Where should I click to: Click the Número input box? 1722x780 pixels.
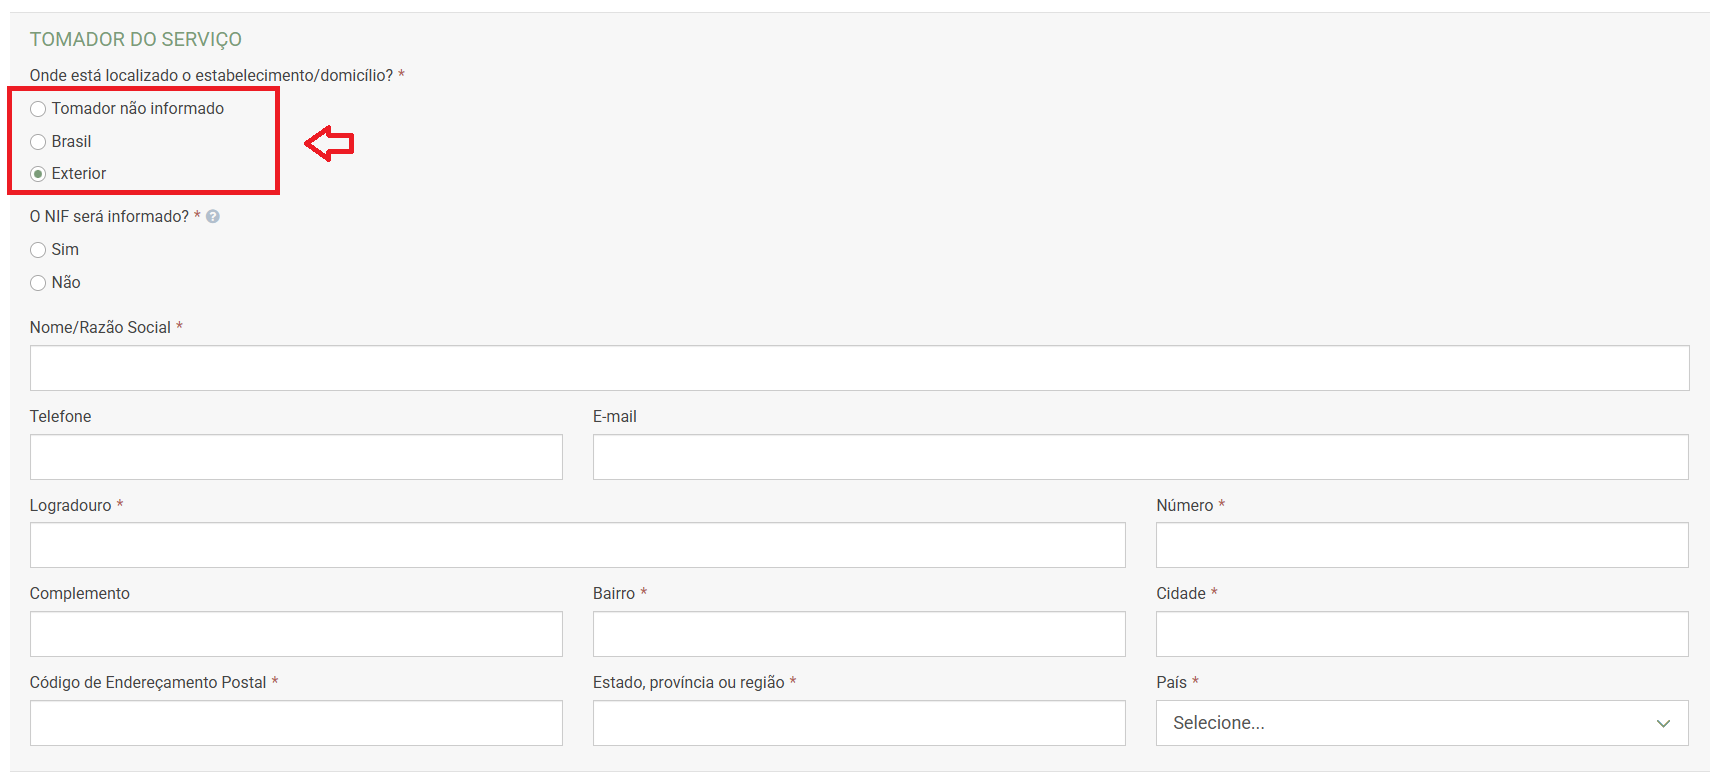coord(1422,545)
